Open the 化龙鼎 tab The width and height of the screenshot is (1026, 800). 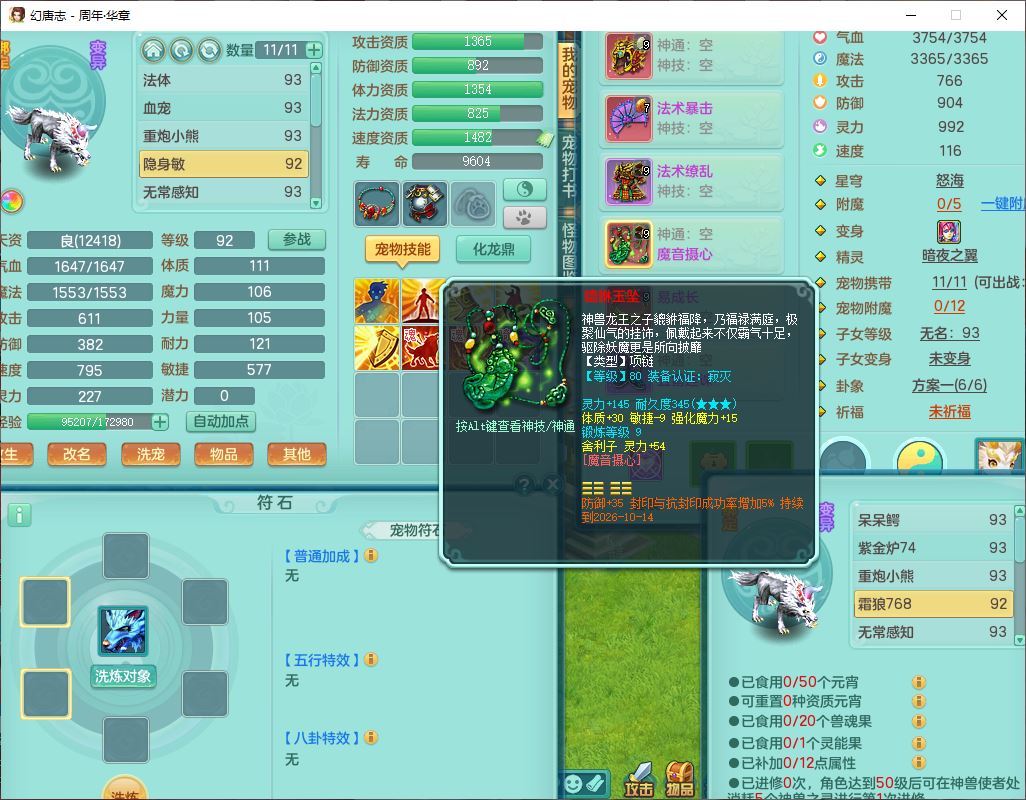[493, 249]
